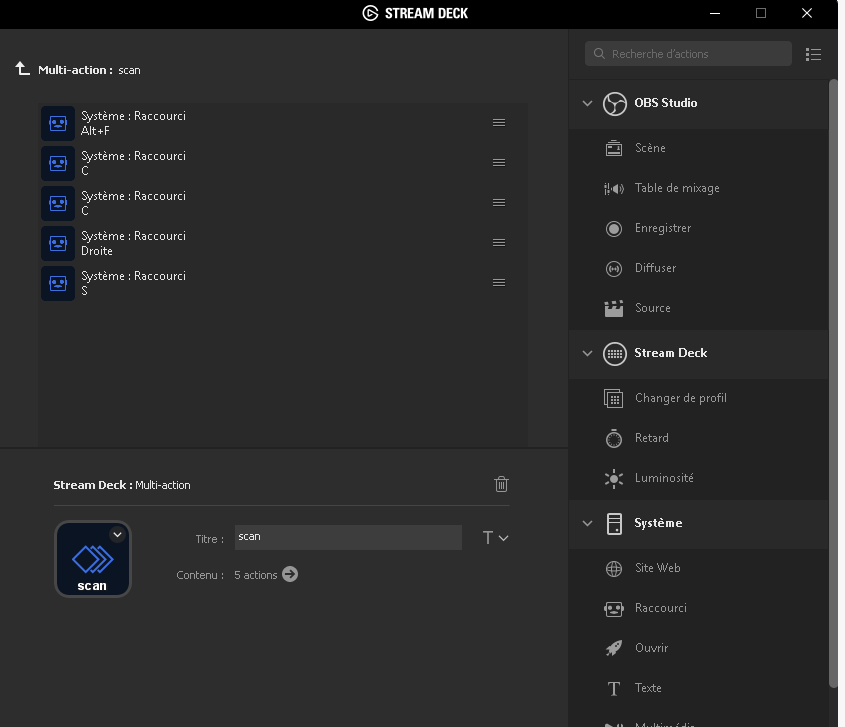Click the Système category icon
Image resolution: width=845 pixels, height=727 pixels.
point(614,523)
